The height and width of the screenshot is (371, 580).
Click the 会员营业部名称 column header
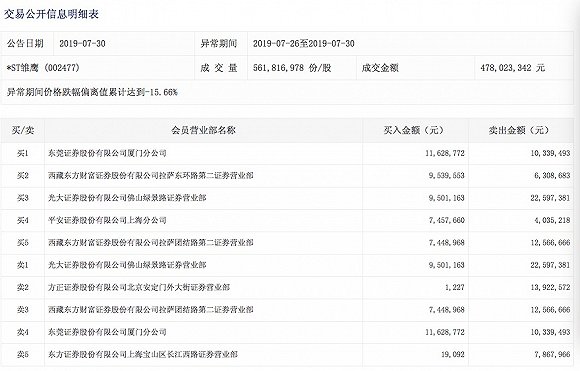click(203, 130)
